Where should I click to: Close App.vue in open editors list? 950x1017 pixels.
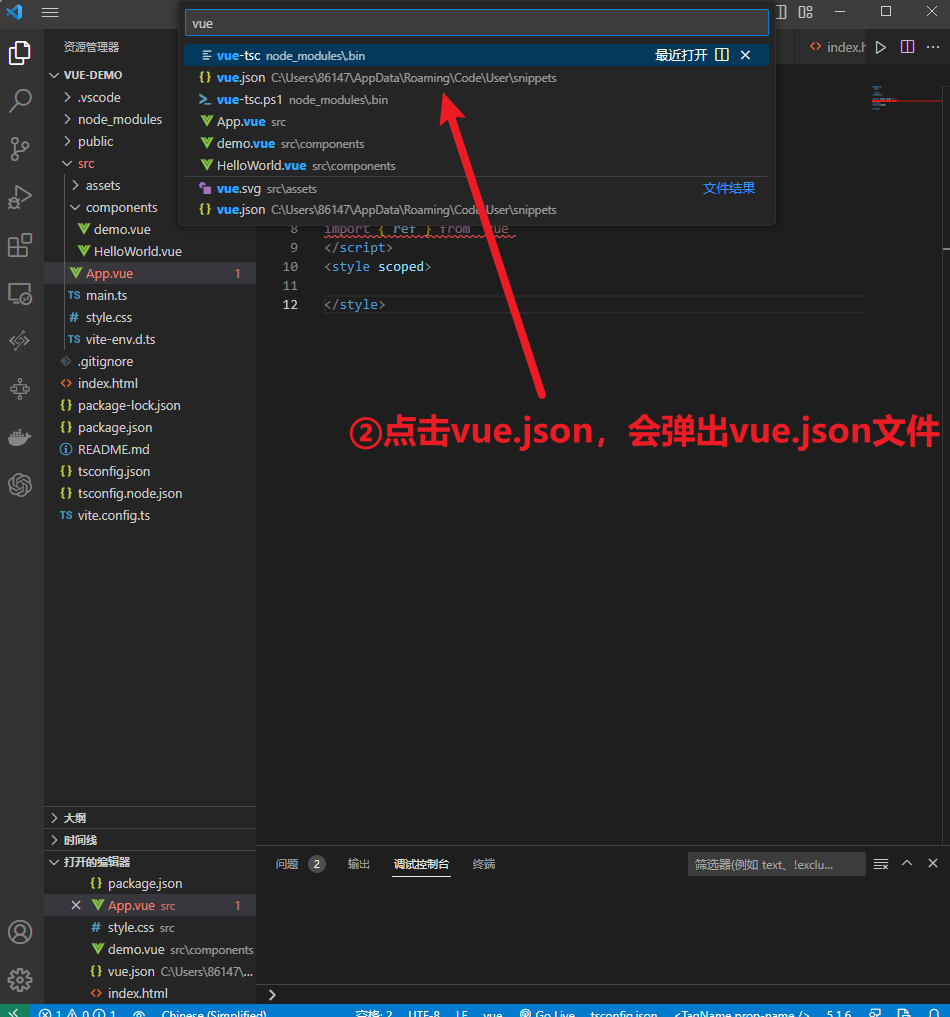76,905
